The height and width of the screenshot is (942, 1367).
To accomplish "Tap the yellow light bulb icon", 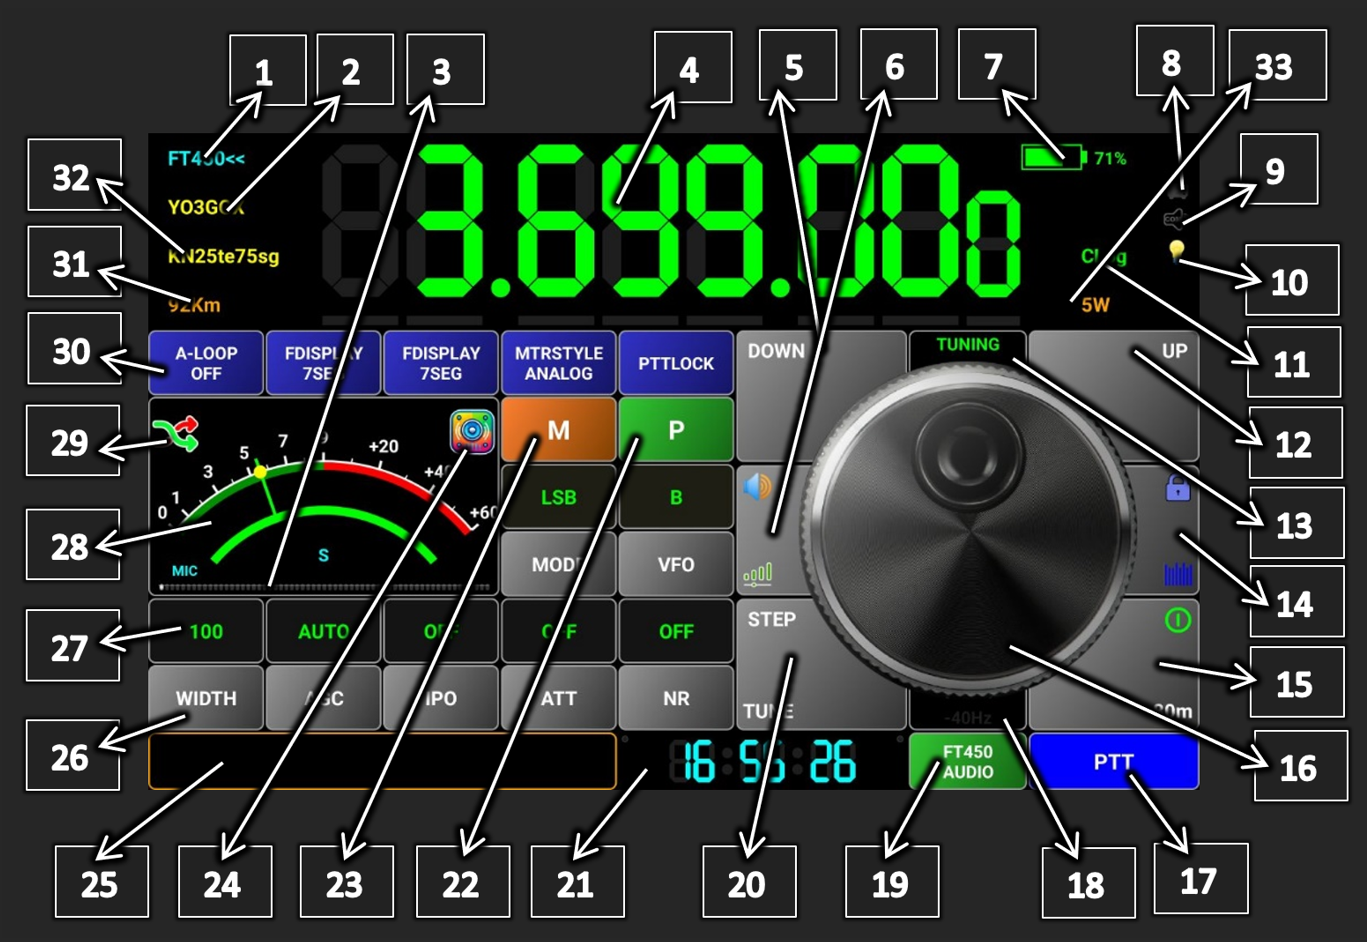I will (x=1176, y=249).
